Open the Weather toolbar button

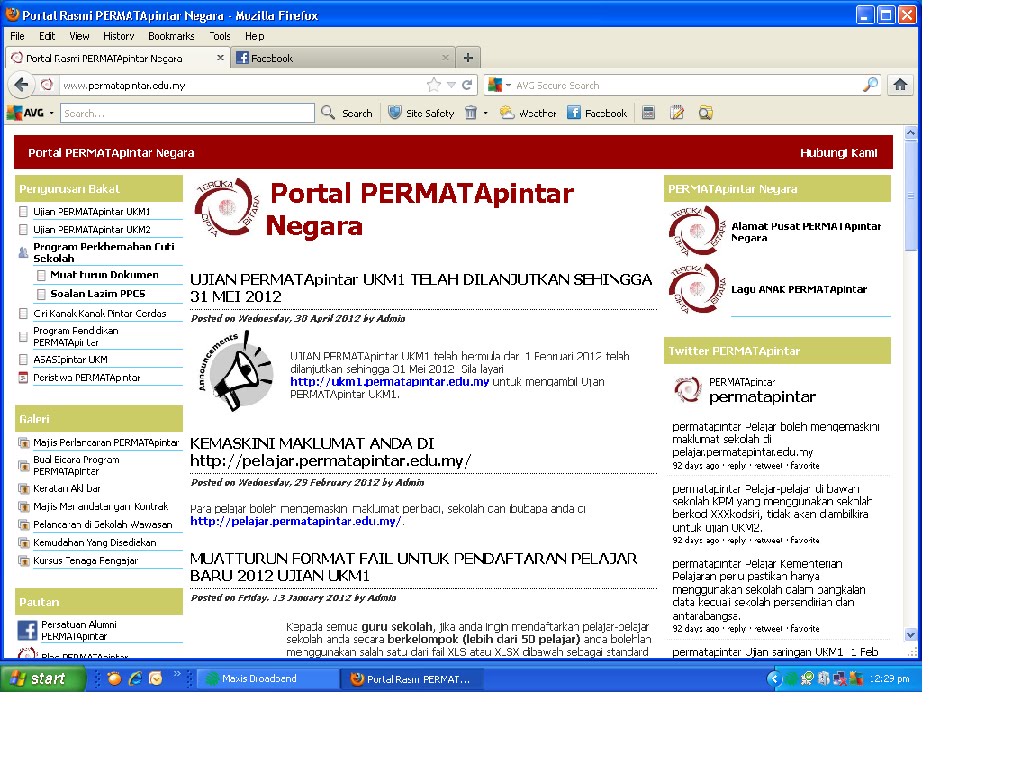pos(528,113)
